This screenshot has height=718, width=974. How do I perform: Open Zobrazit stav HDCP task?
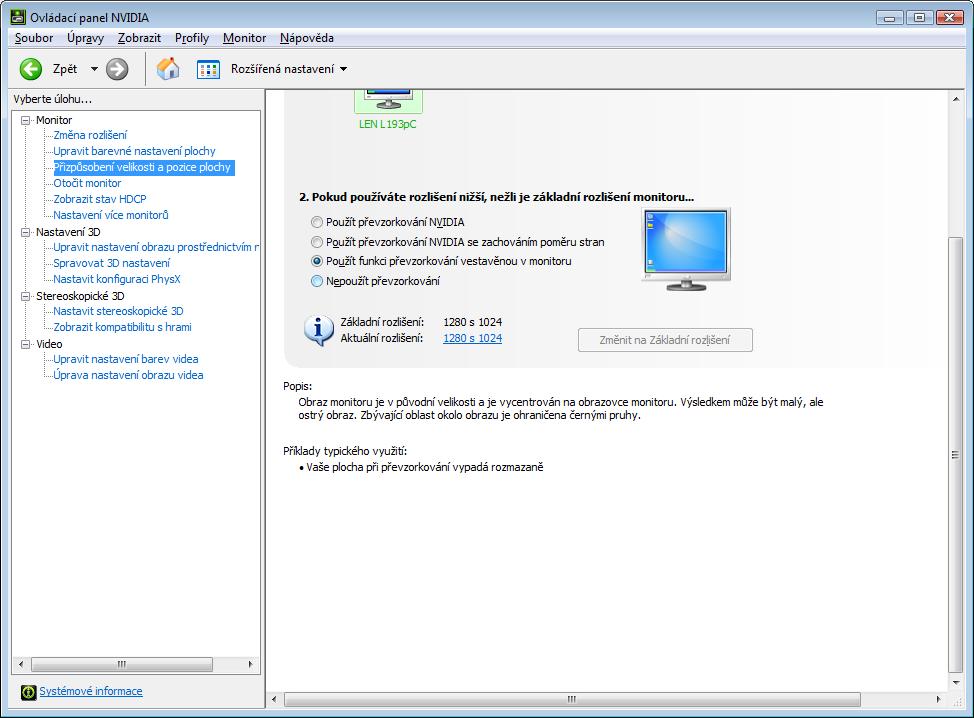99,199
